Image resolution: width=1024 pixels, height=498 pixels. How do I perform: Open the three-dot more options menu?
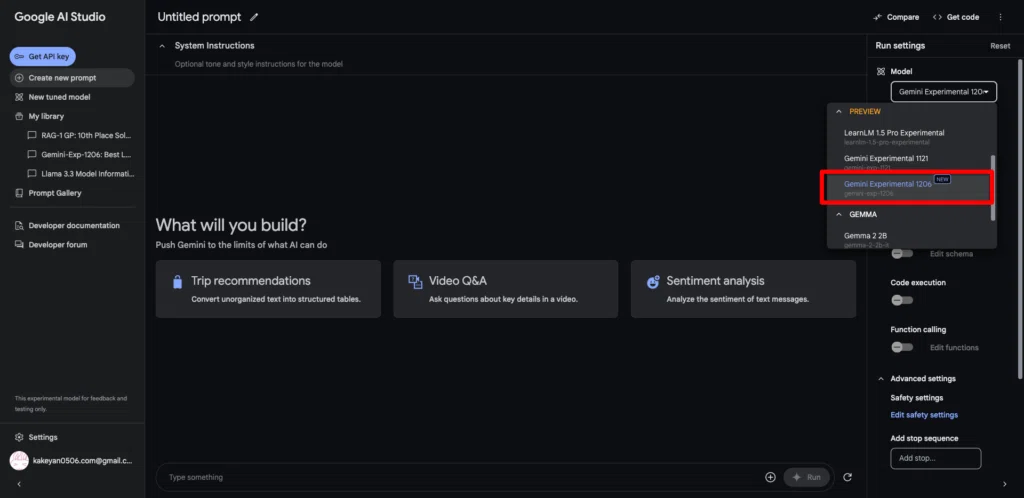point(1000,18)
